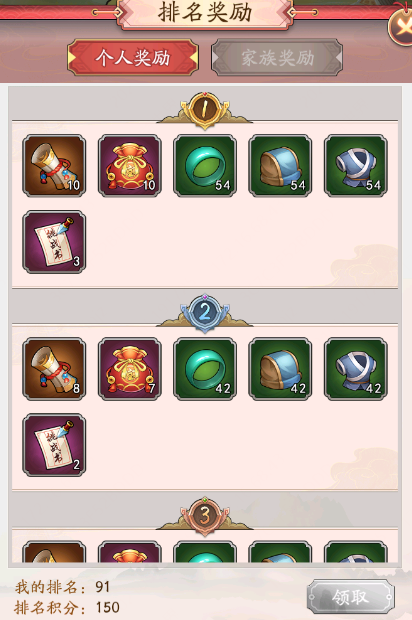
Task: Tap rank 2 jade ring with 42
Action: 205,369
